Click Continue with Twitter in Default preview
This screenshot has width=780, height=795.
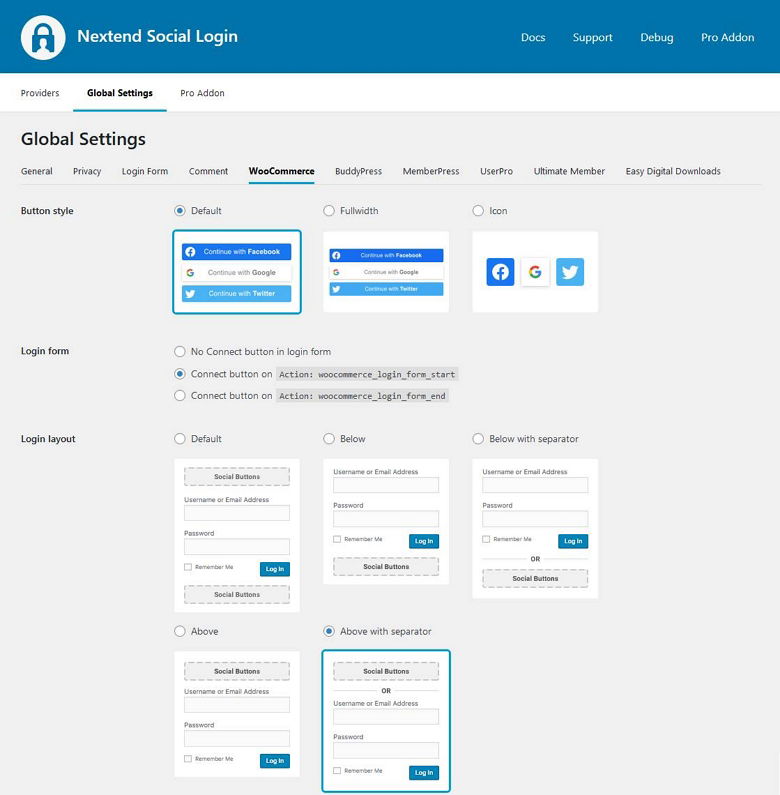tap(237, 294)
